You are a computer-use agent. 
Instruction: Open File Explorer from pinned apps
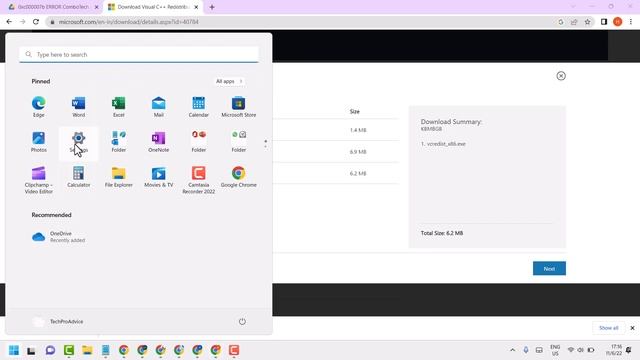118,177
